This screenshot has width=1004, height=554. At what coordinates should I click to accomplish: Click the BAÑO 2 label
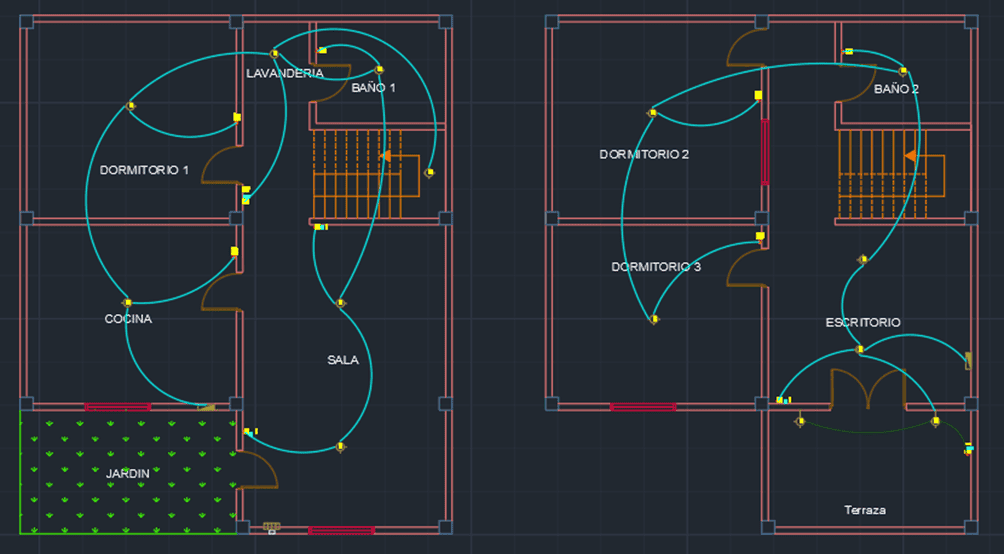coord(896,89)
